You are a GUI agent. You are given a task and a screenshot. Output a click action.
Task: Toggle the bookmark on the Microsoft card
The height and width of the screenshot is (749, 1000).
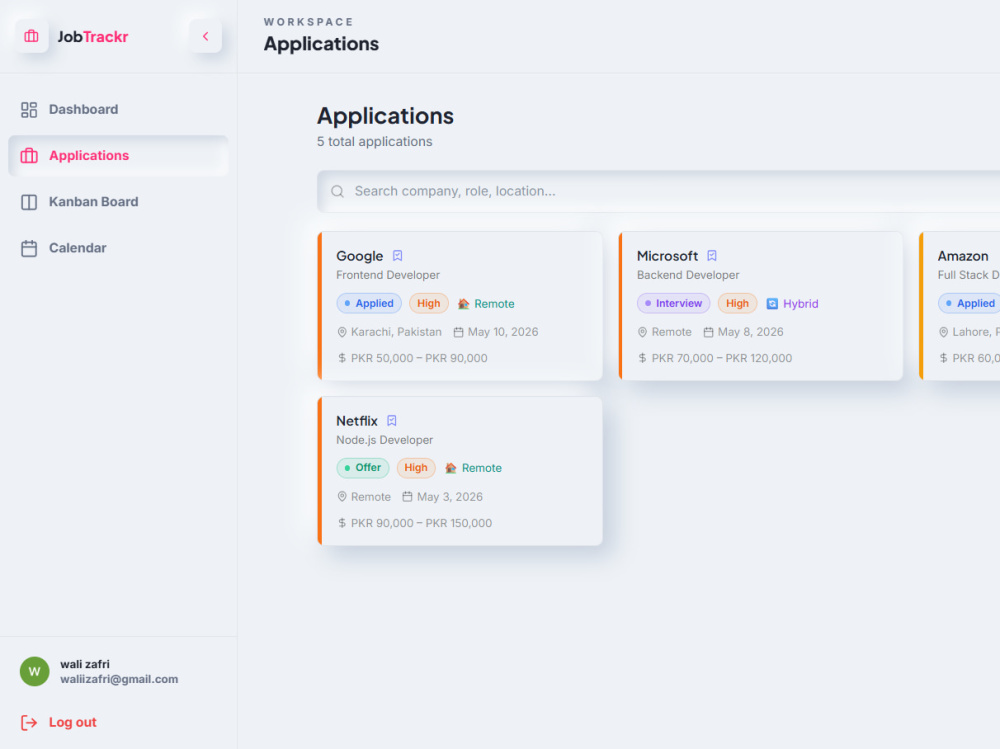pyautogui.click(x=712, y=256)
